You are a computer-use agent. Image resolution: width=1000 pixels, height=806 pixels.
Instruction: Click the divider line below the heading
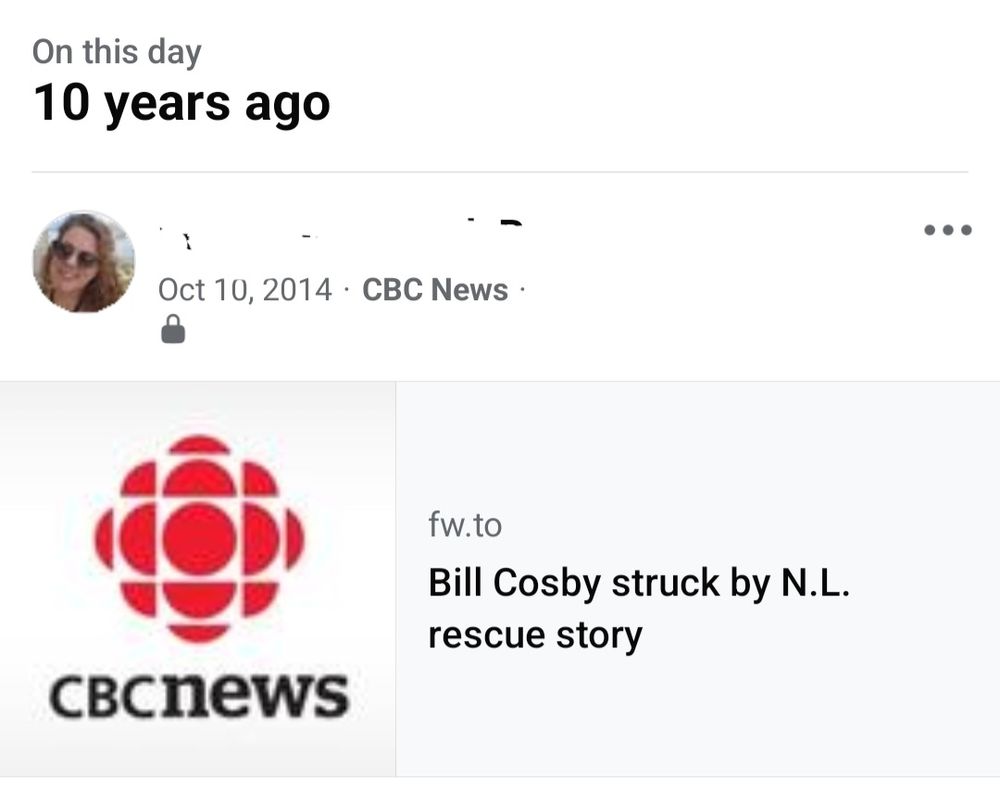(500, 172)
